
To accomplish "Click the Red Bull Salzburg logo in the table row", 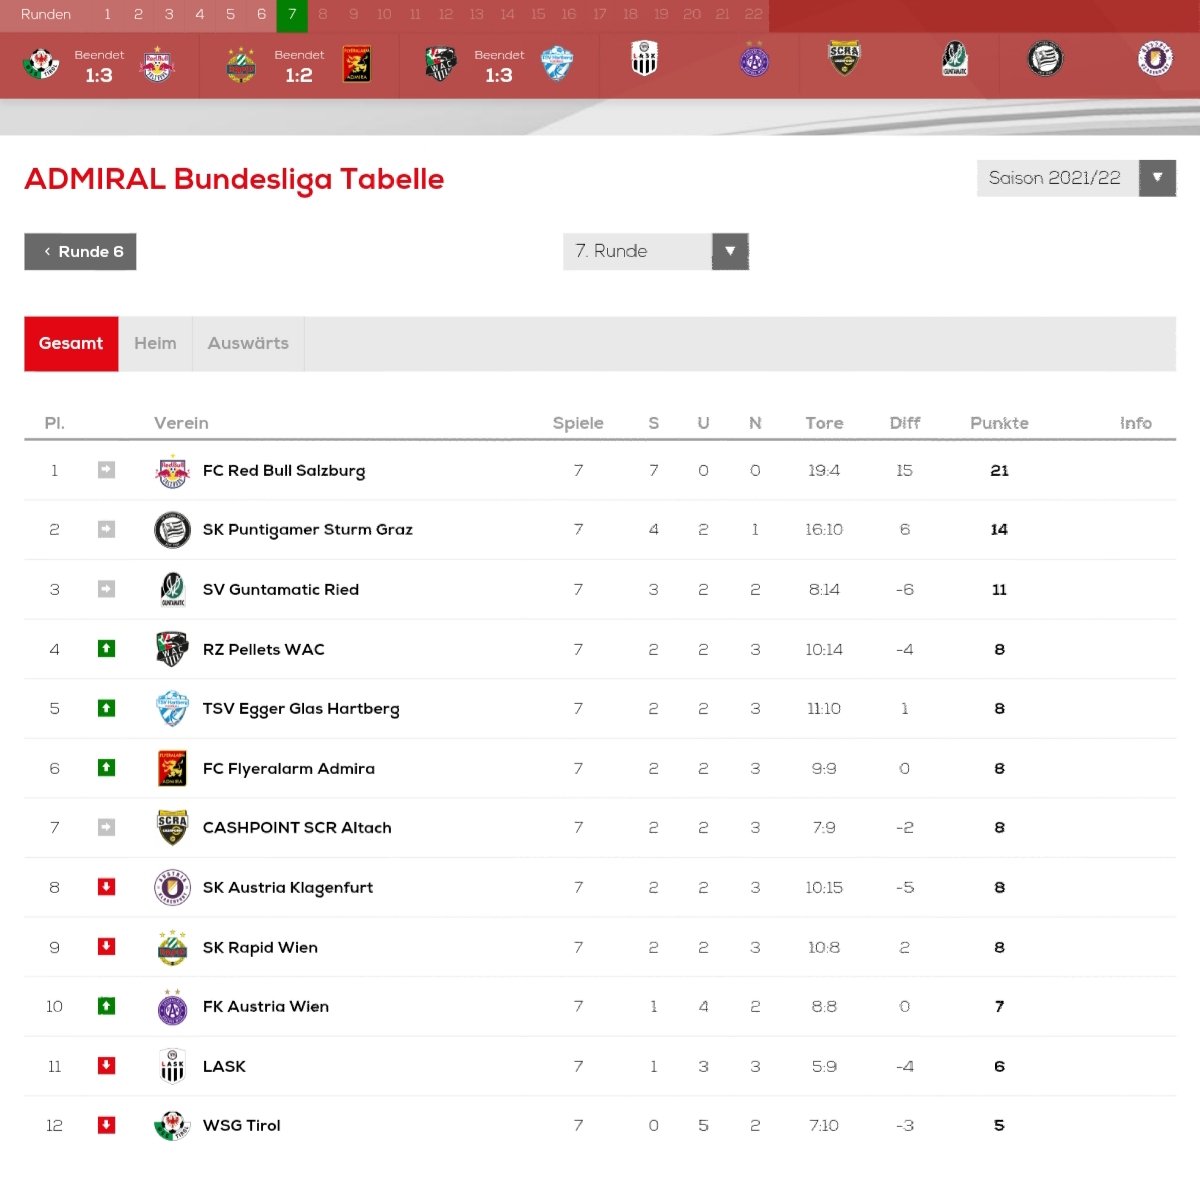I will (172, 470).
